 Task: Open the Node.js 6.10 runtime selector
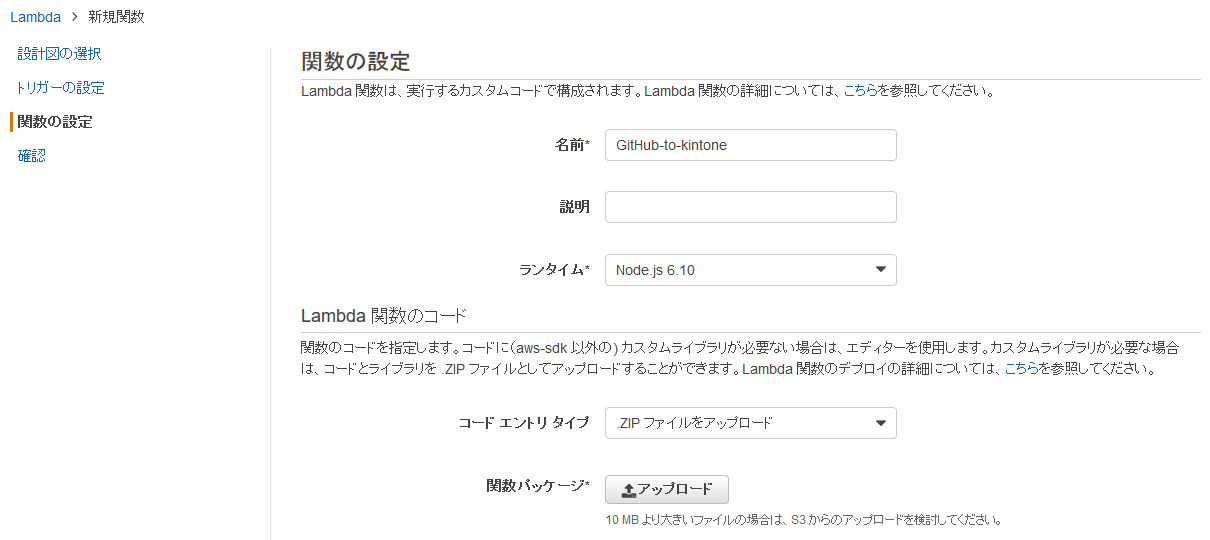[740, 270]
